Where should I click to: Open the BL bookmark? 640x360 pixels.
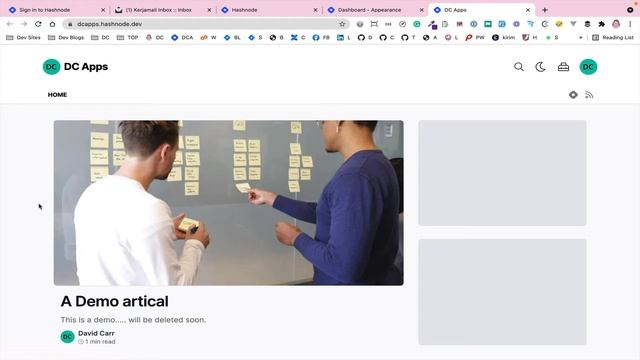click(232, 37)
